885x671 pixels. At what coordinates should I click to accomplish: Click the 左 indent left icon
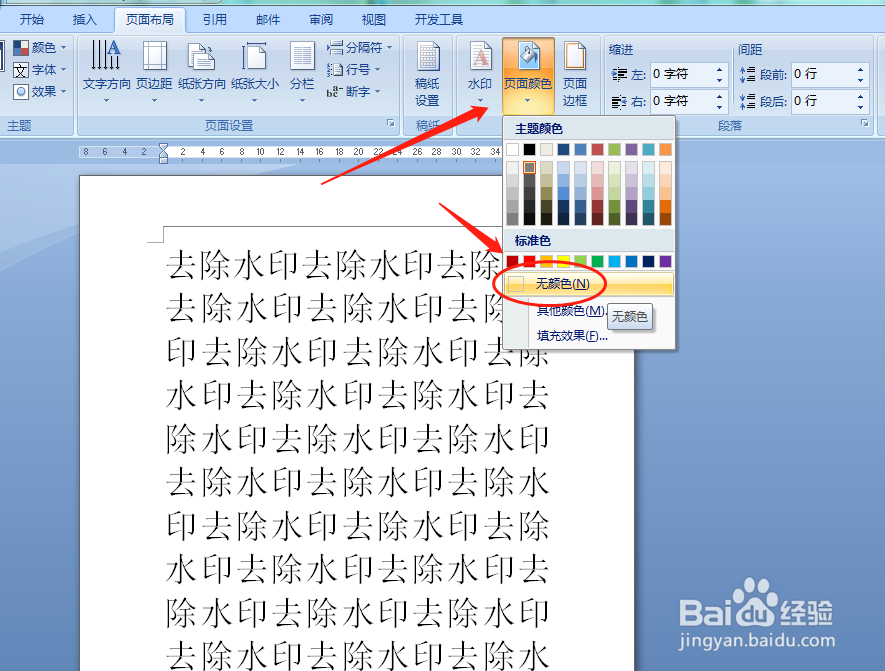pos(619,74)
